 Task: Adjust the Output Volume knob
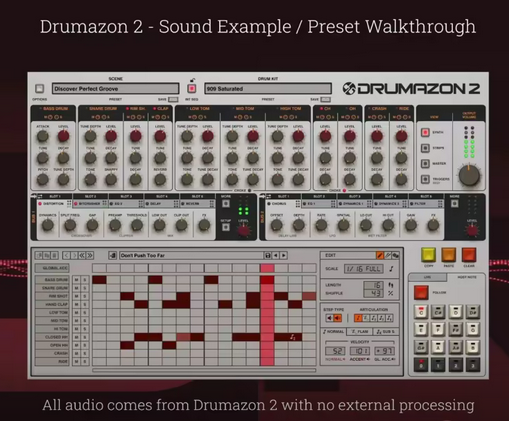(x=469, y=176)
